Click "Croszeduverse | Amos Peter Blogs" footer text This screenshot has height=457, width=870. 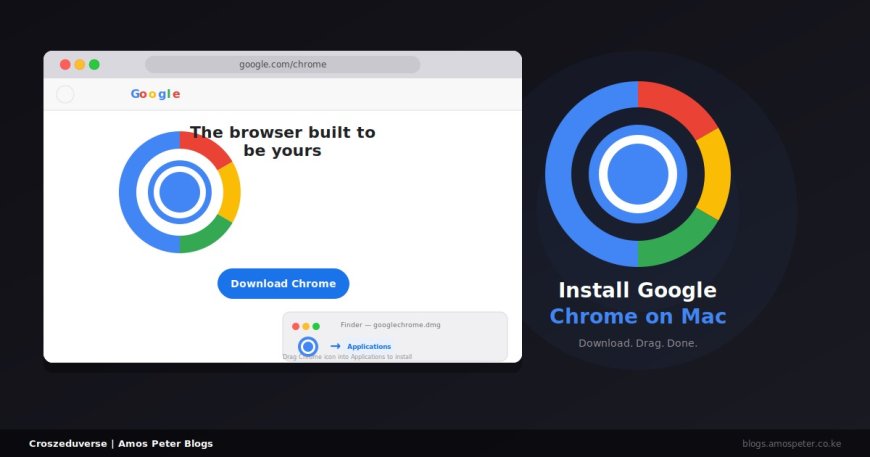(121, 444)
